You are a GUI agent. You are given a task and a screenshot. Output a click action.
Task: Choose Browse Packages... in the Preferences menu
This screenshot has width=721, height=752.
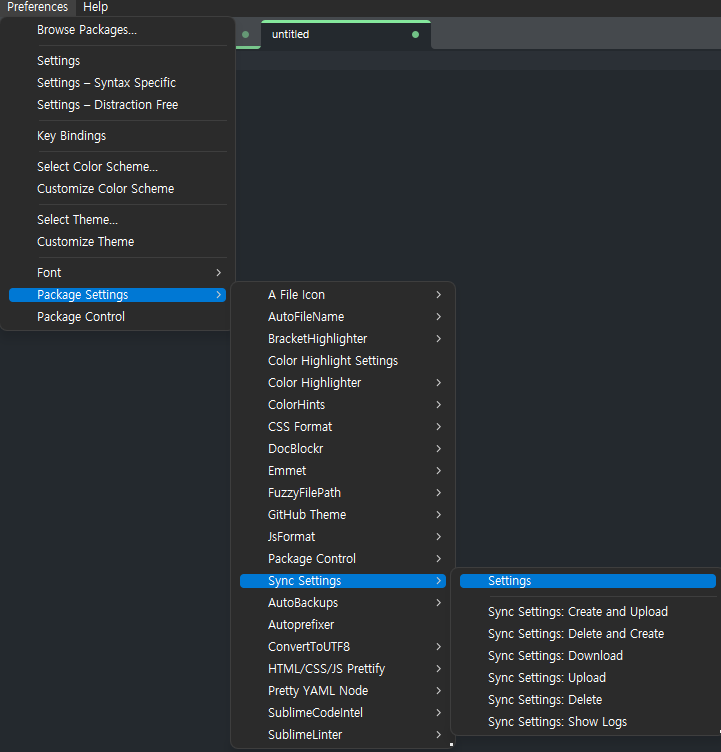(118, 30)
